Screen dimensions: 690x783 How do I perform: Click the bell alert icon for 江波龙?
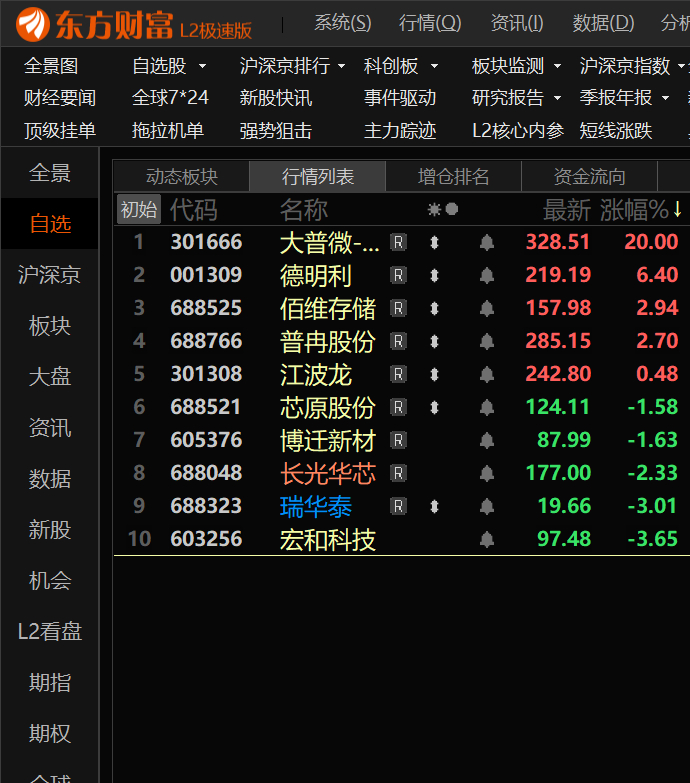point(487,375)
